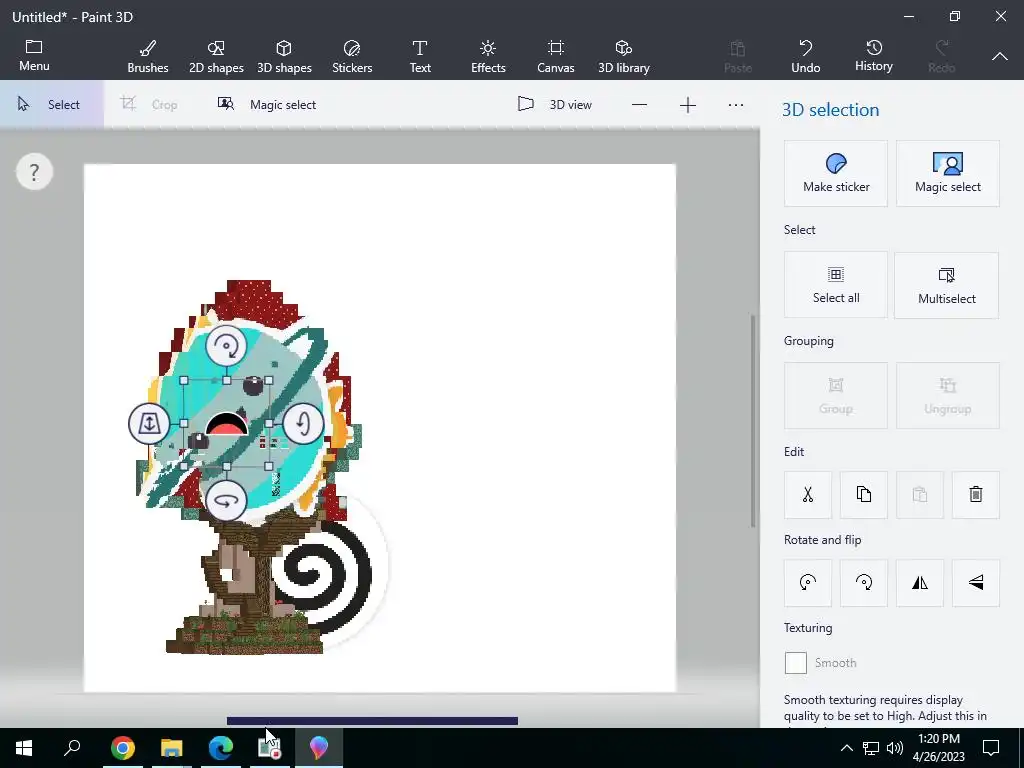Viewport: 1024px width, 768px height.
Task: Check the Smooth texturing checkbox
Action: pos(795,663)
